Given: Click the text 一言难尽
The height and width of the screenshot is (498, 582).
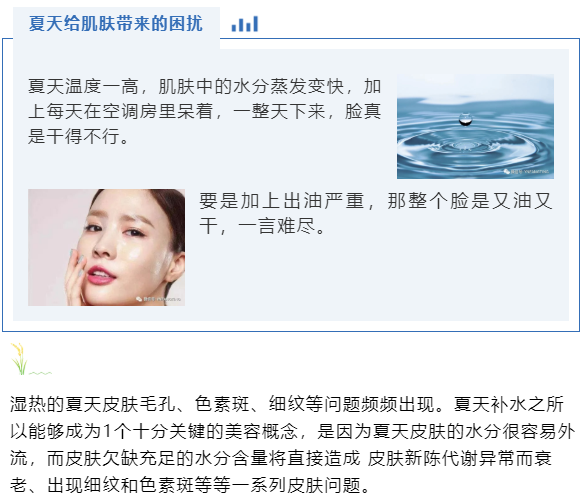Looking at the screenshot, I should 282,226.
